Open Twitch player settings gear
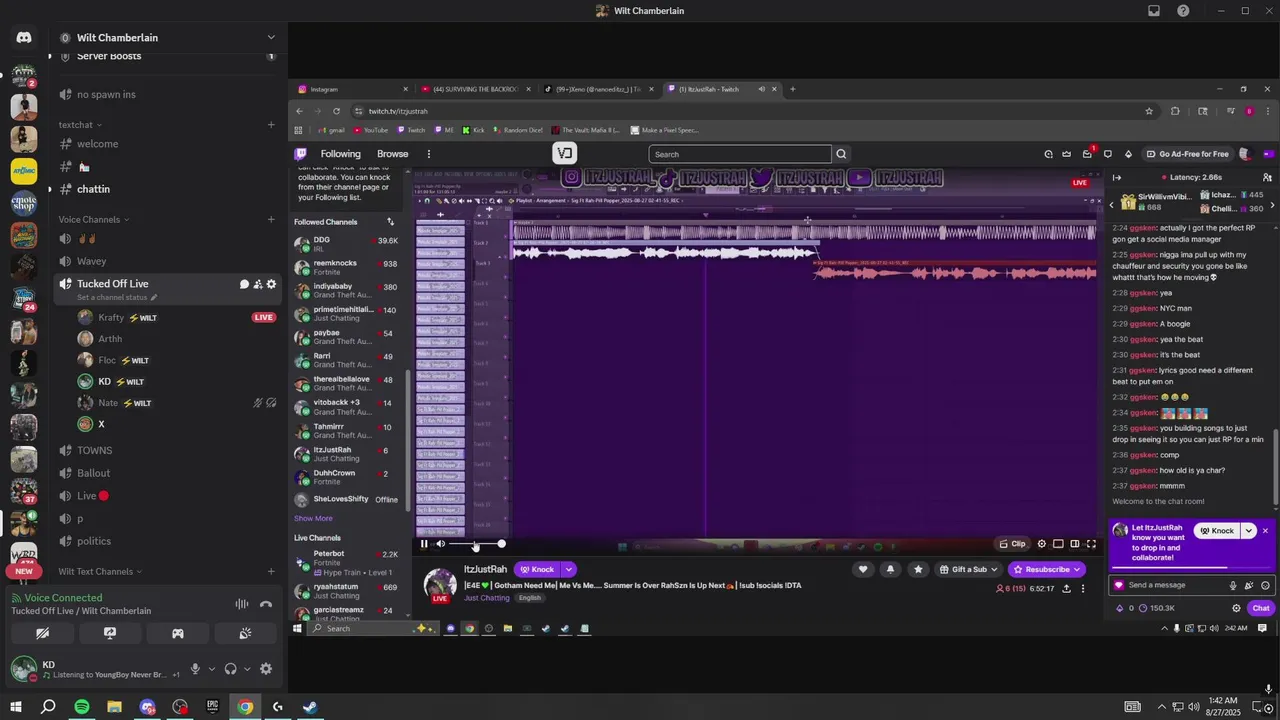1280x720 pixels. (x=1041, y=544)
